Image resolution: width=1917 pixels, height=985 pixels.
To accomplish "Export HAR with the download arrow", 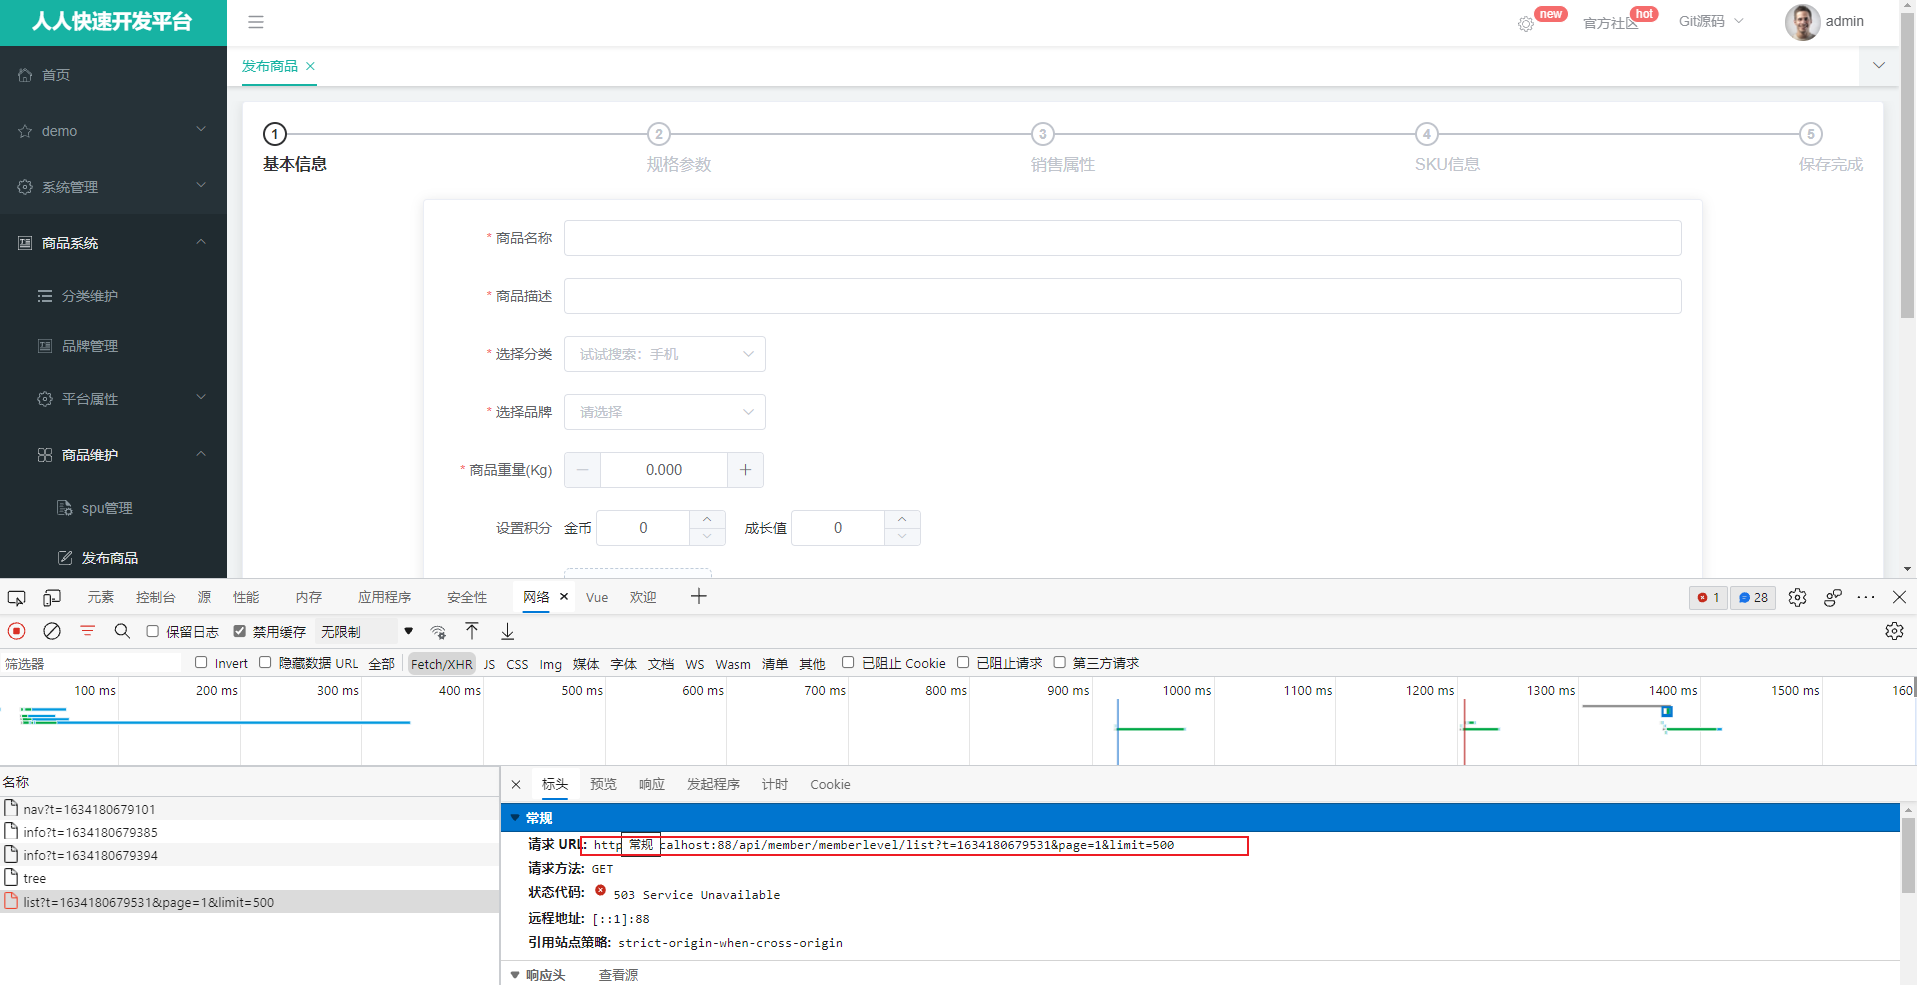I will tap(508, 631).
